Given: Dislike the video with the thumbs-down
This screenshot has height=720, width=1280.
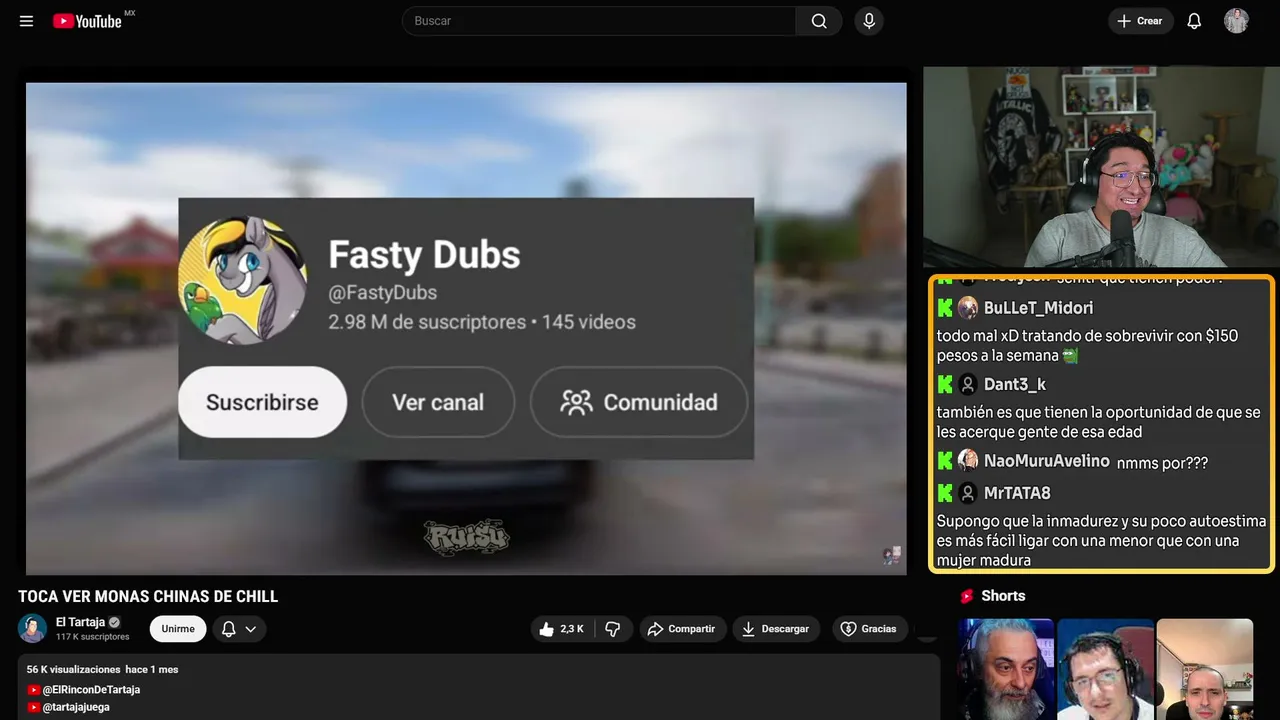Looking at the screenshot, I should pyautogui.click(x=613, y=629).
